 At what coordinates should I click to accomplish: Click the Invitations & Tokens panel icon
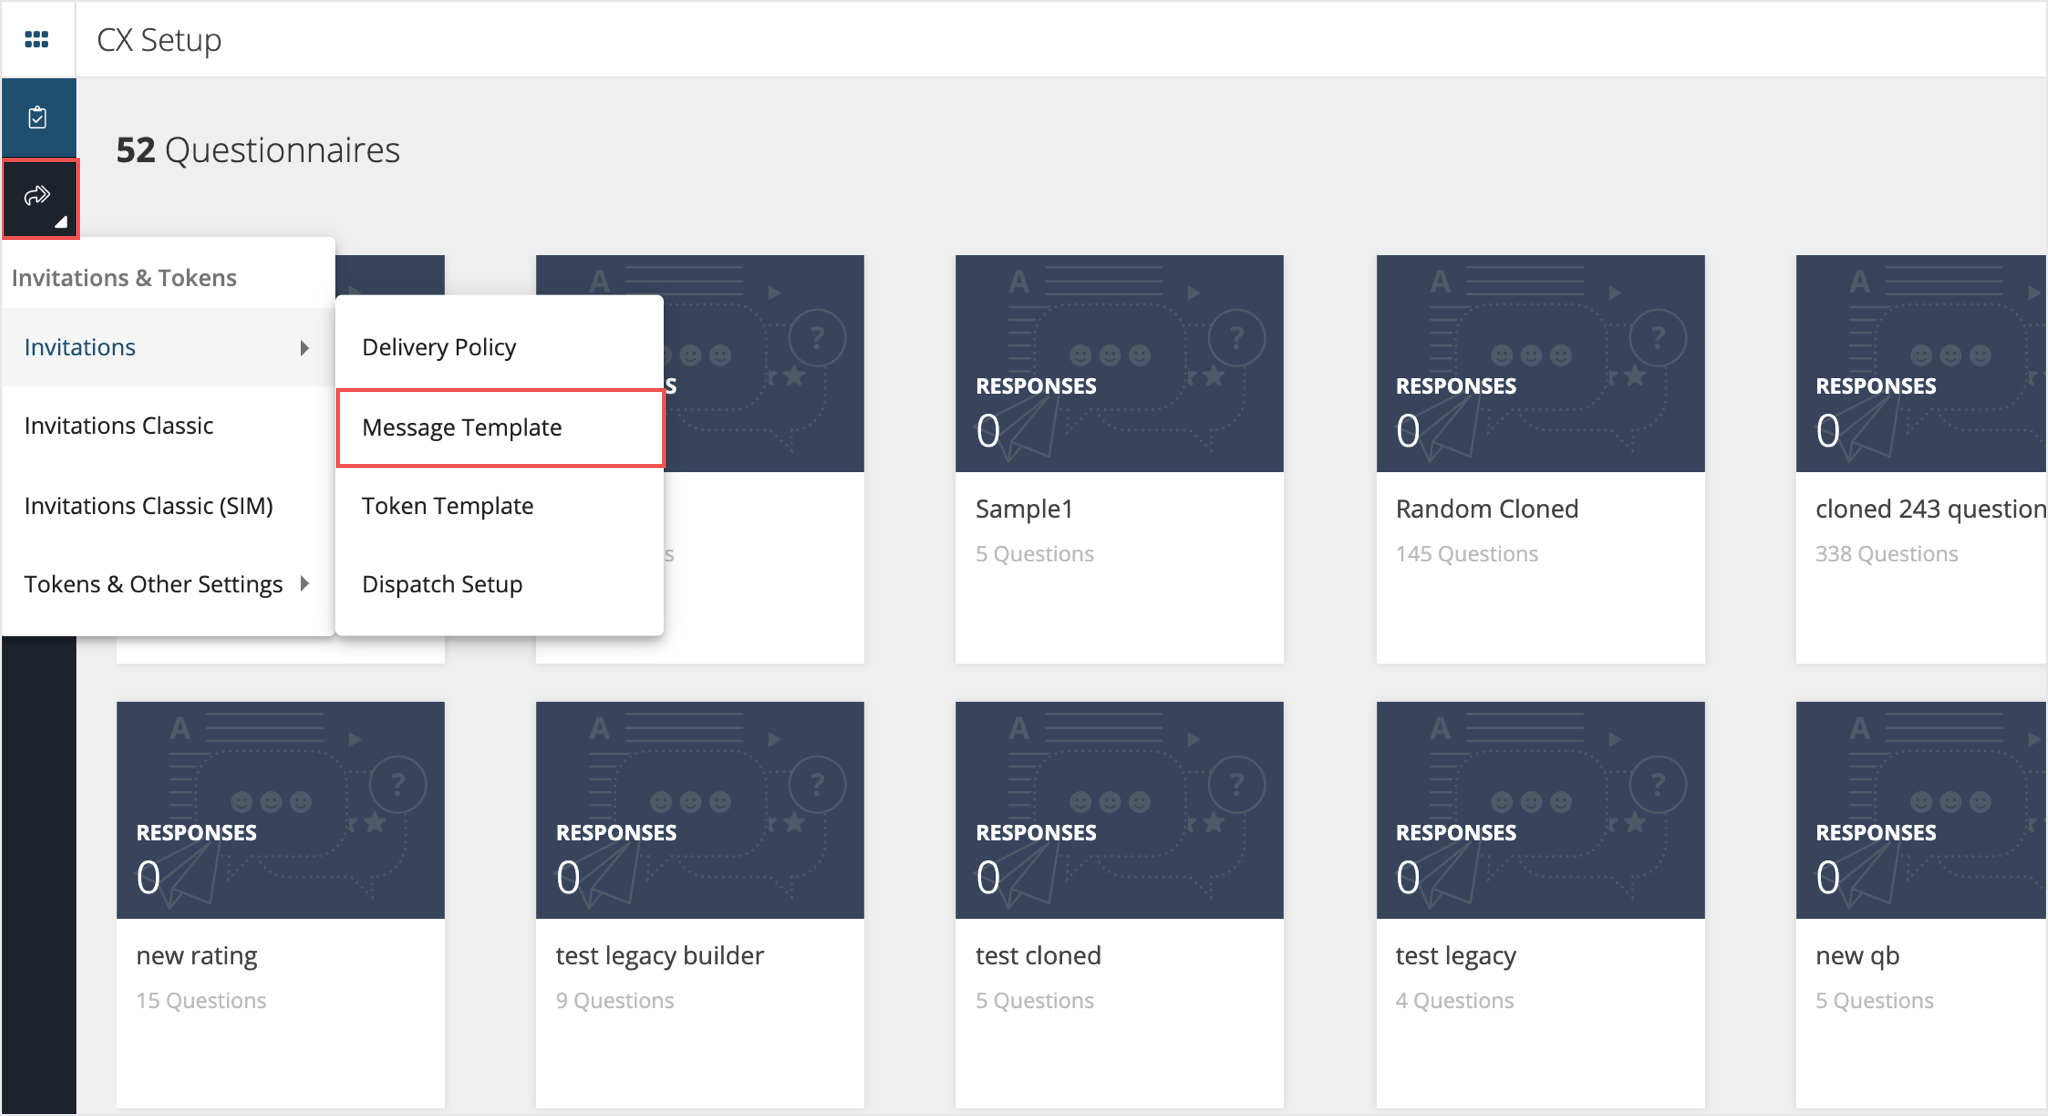[38, 195]
